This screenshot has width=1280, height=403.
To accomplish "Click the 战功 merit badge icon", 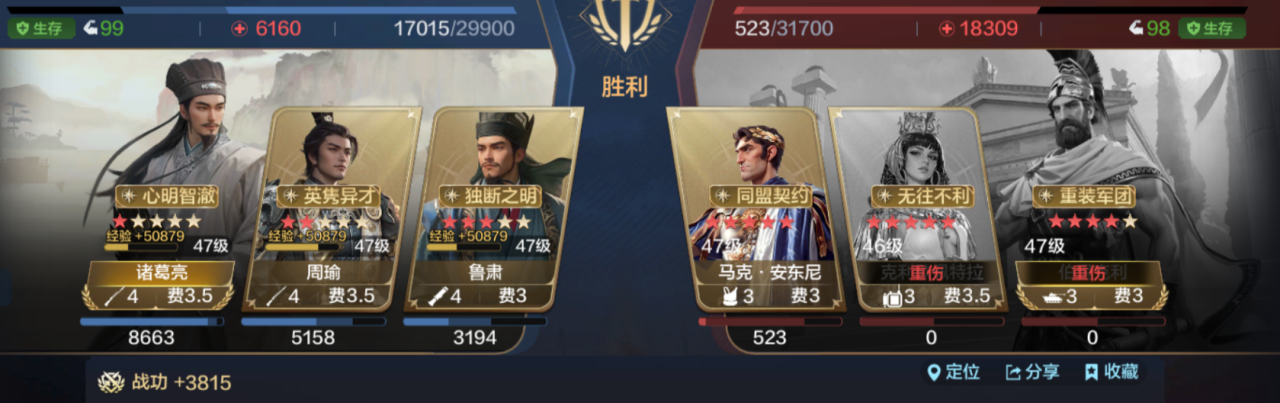I will 110,382.
